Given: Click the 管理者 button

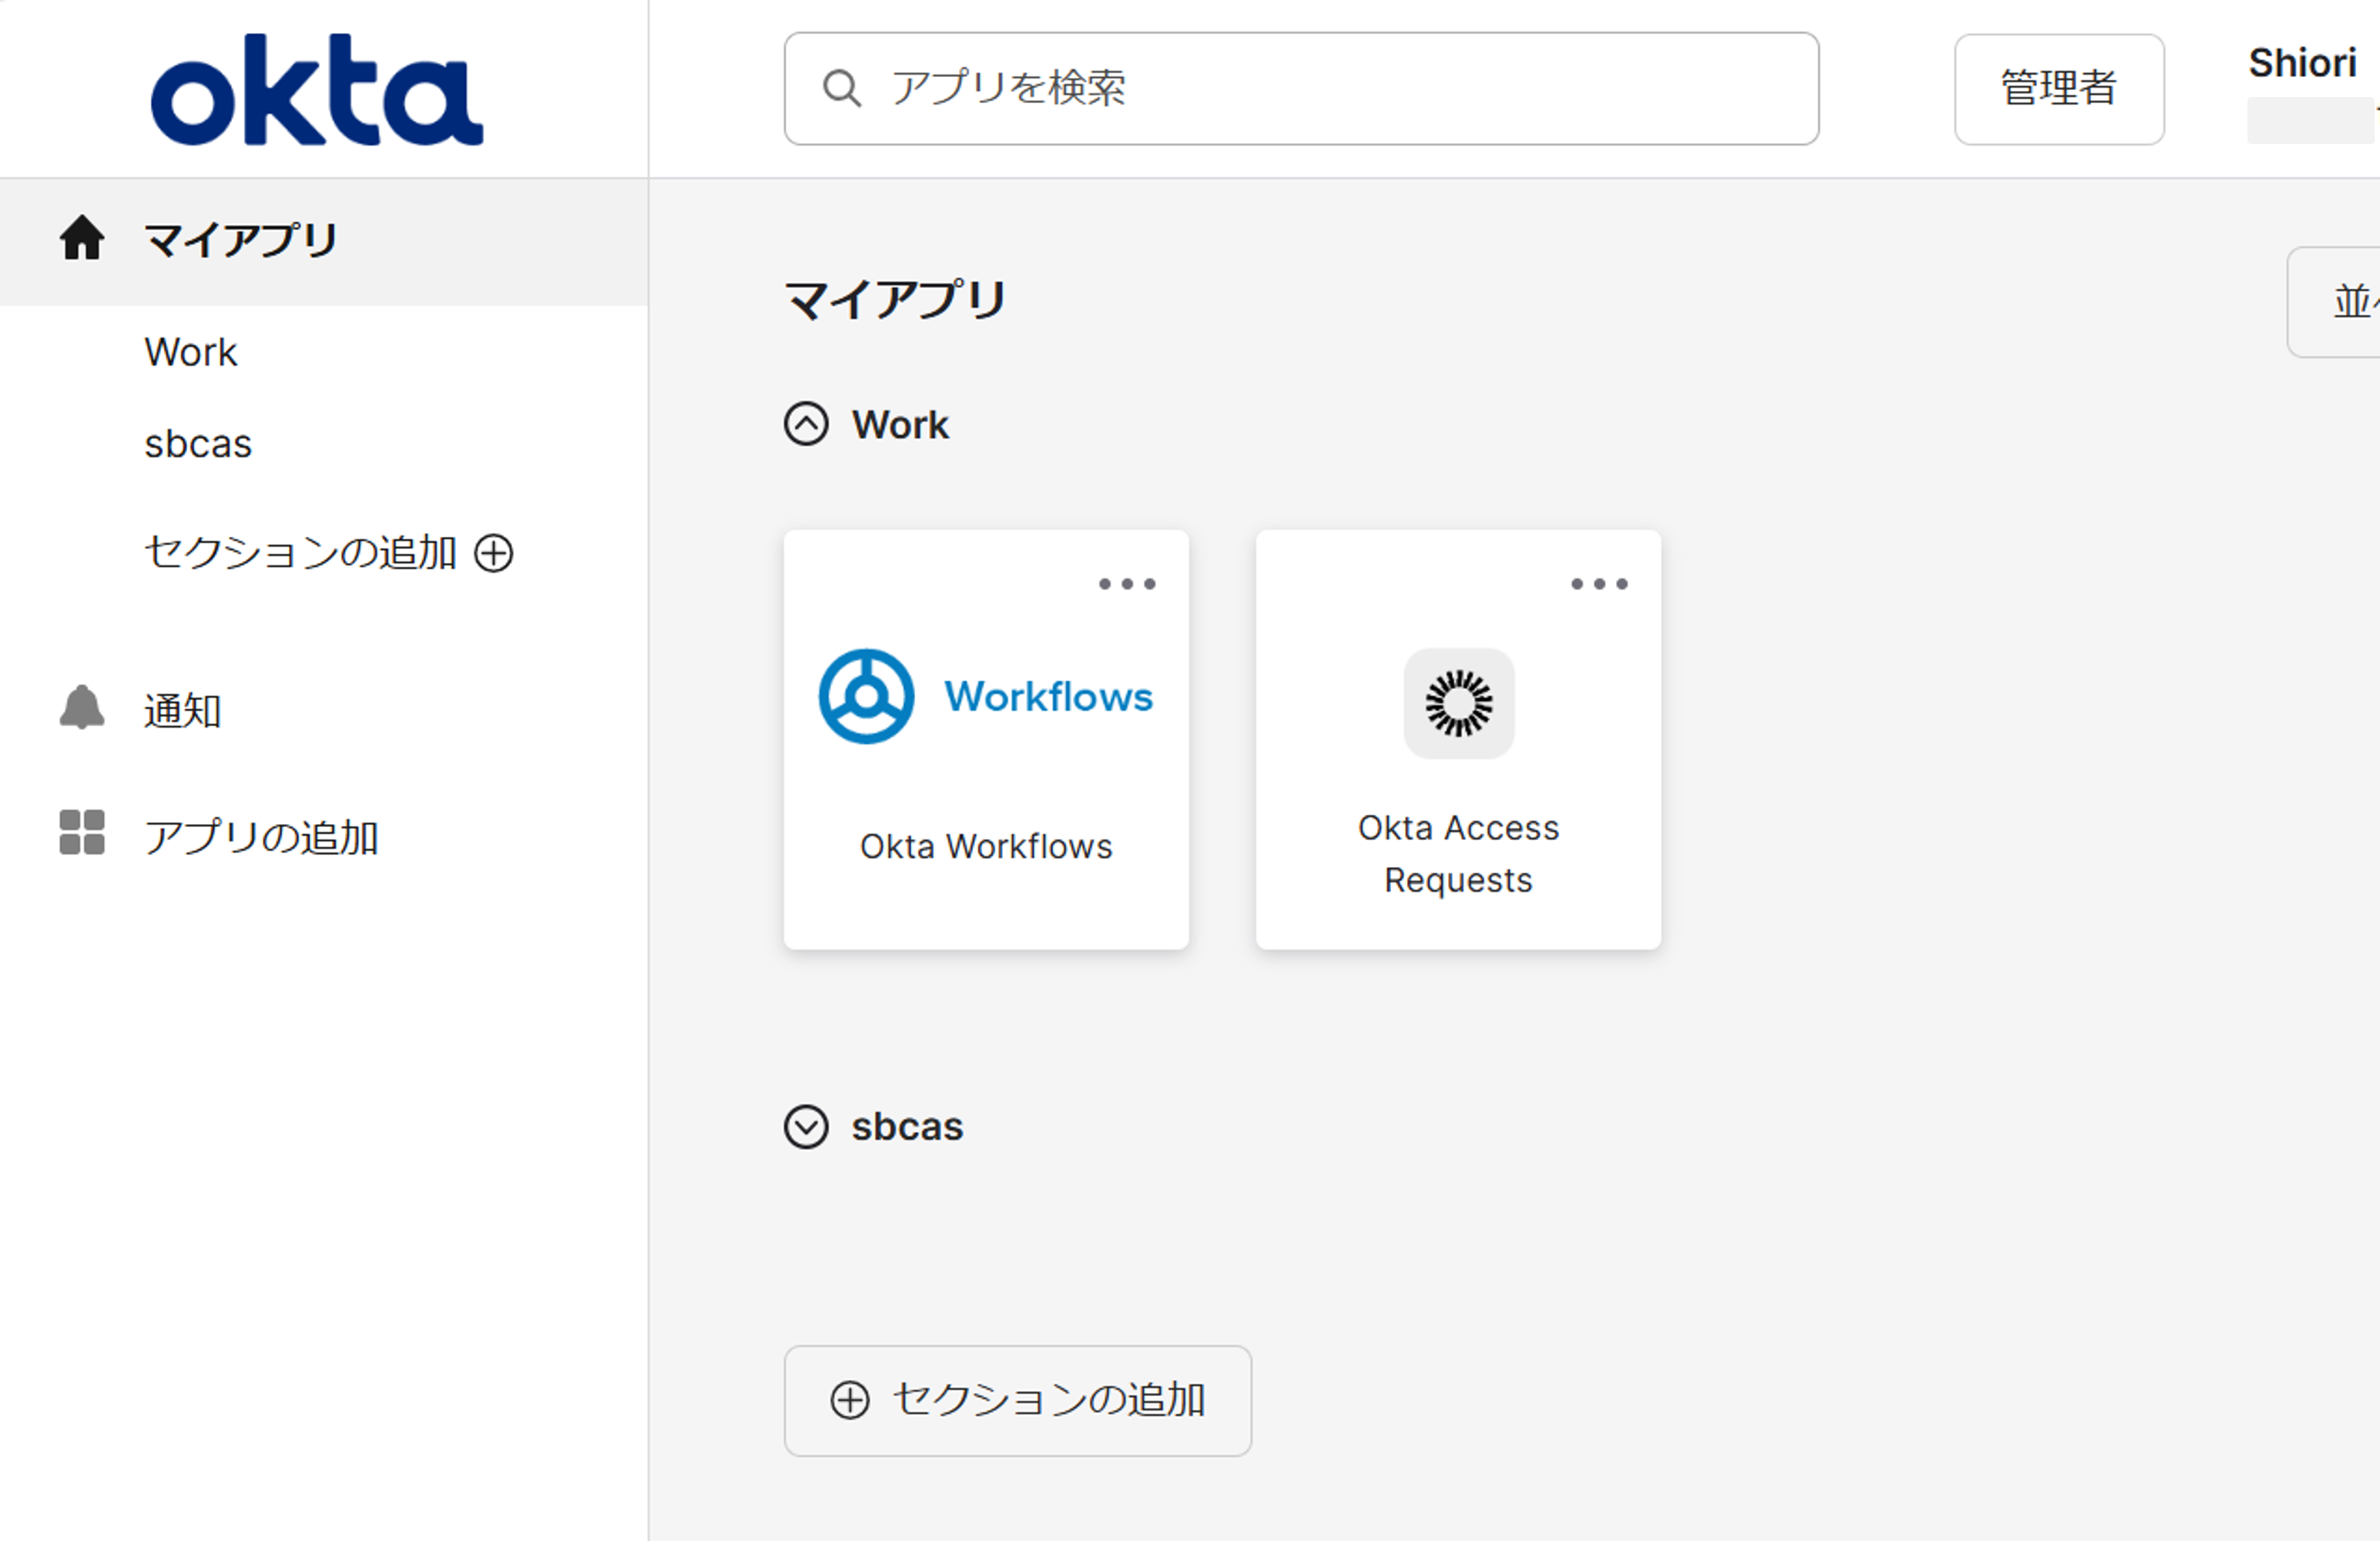Looking at the screenshot, I should (2059, 89).
